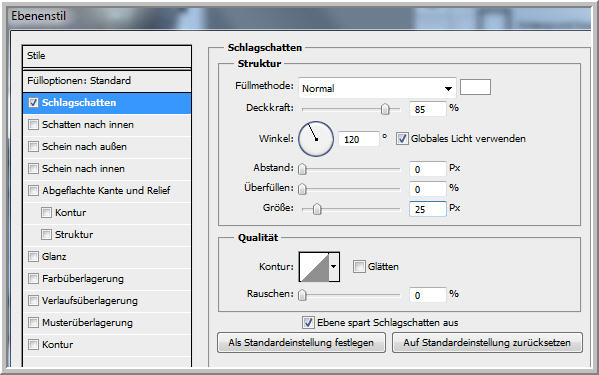Select Fülloptionen: Standard entry
599x375 pixels.
(107, 81)
